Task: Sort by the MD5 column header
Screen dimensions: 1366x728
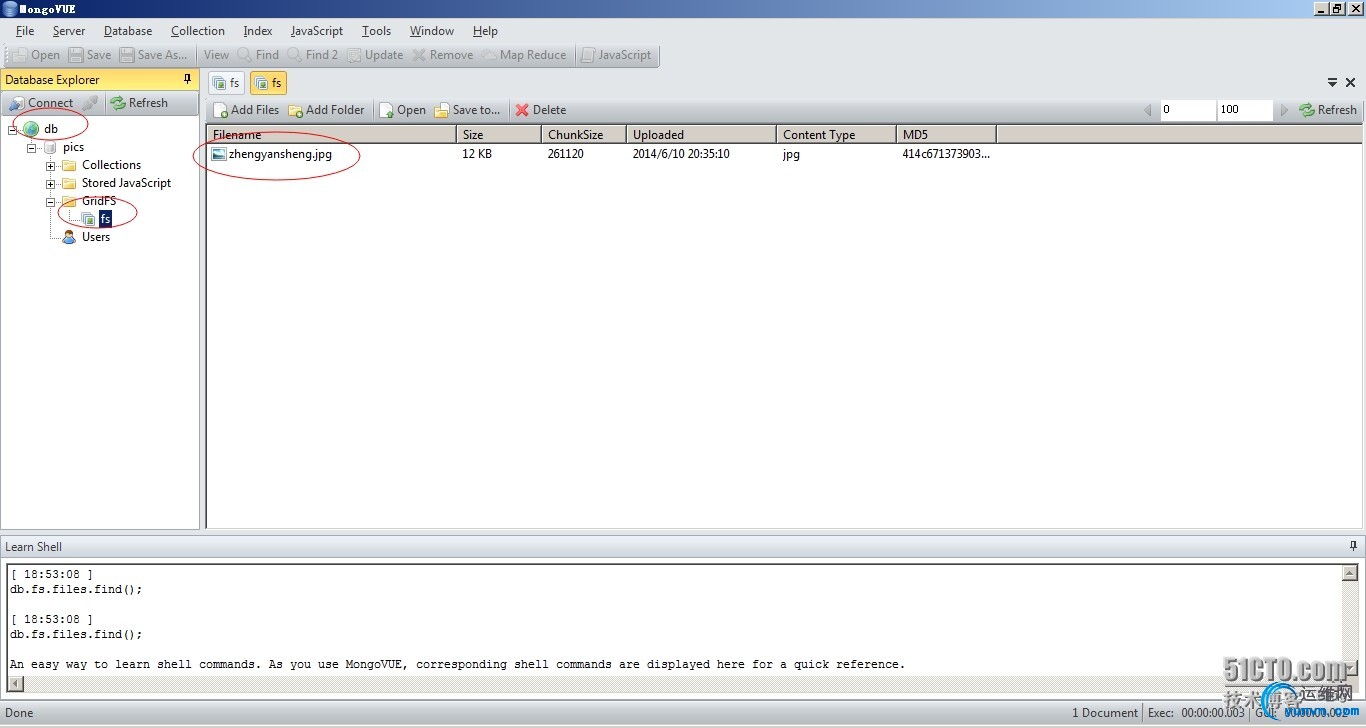Action: tap(947, 134)
